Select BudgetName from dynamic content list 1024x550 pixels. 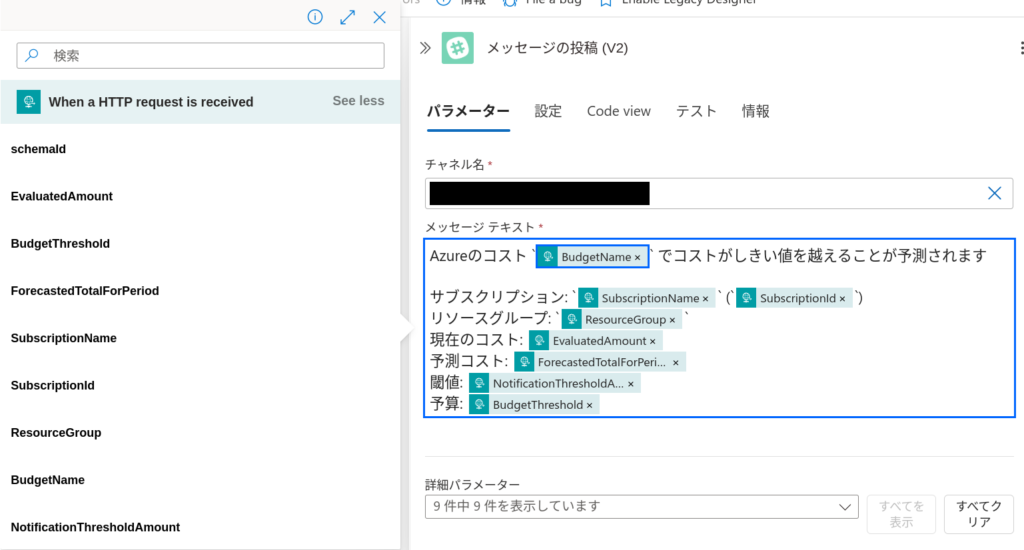click(x=48, y=479)
